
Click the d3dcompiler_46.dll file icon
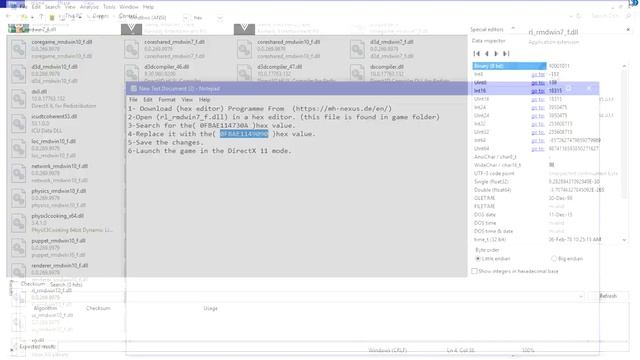pyautogui.click(x=131, y=73)
